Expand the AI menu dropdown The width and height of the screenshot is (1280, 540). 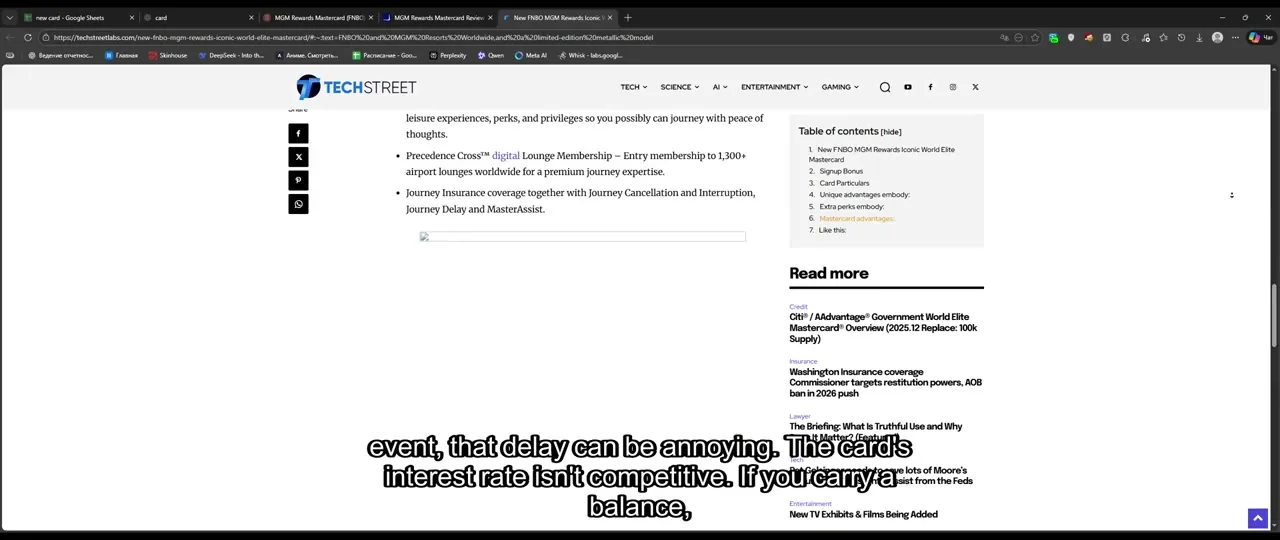[x=720, y=87]
